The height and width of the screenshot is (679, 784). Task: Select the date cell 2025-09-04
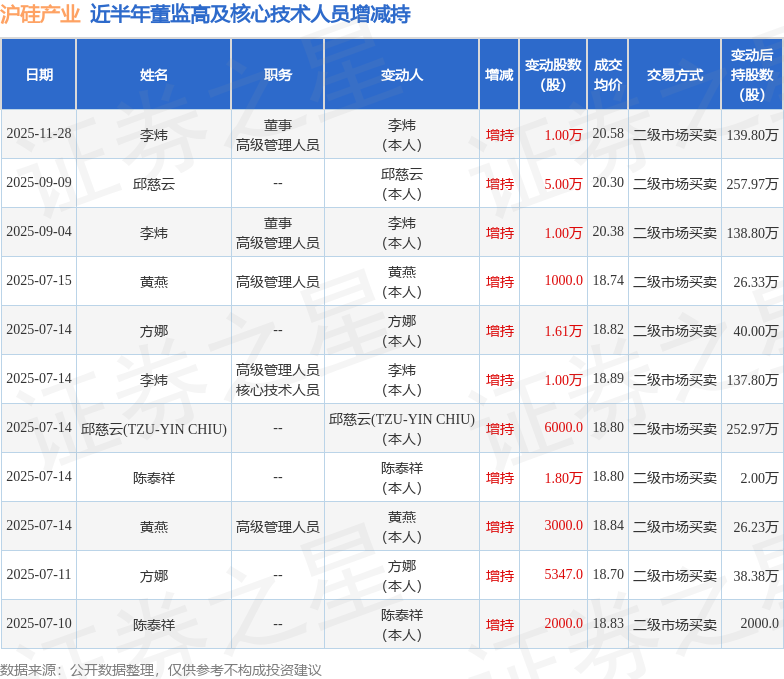click(x=39, y=232)
